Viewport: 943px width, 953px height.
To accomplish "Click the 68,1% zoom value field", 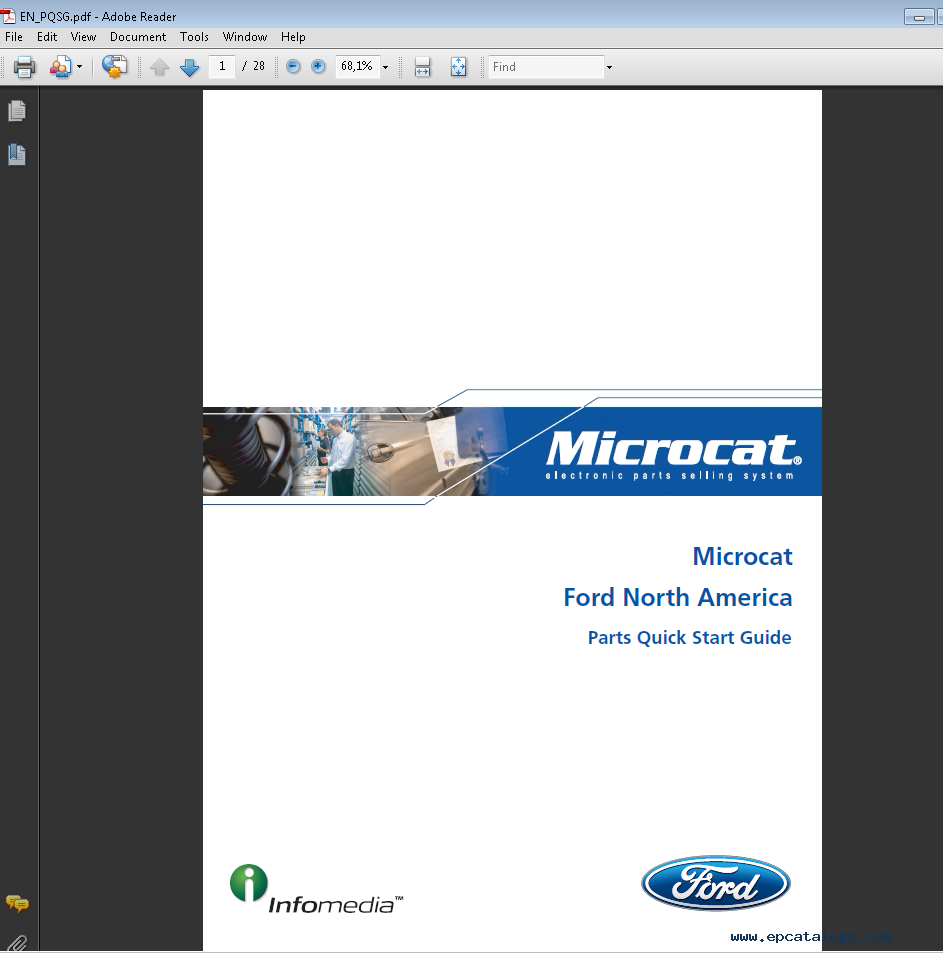I will click(x=357, y=66).
